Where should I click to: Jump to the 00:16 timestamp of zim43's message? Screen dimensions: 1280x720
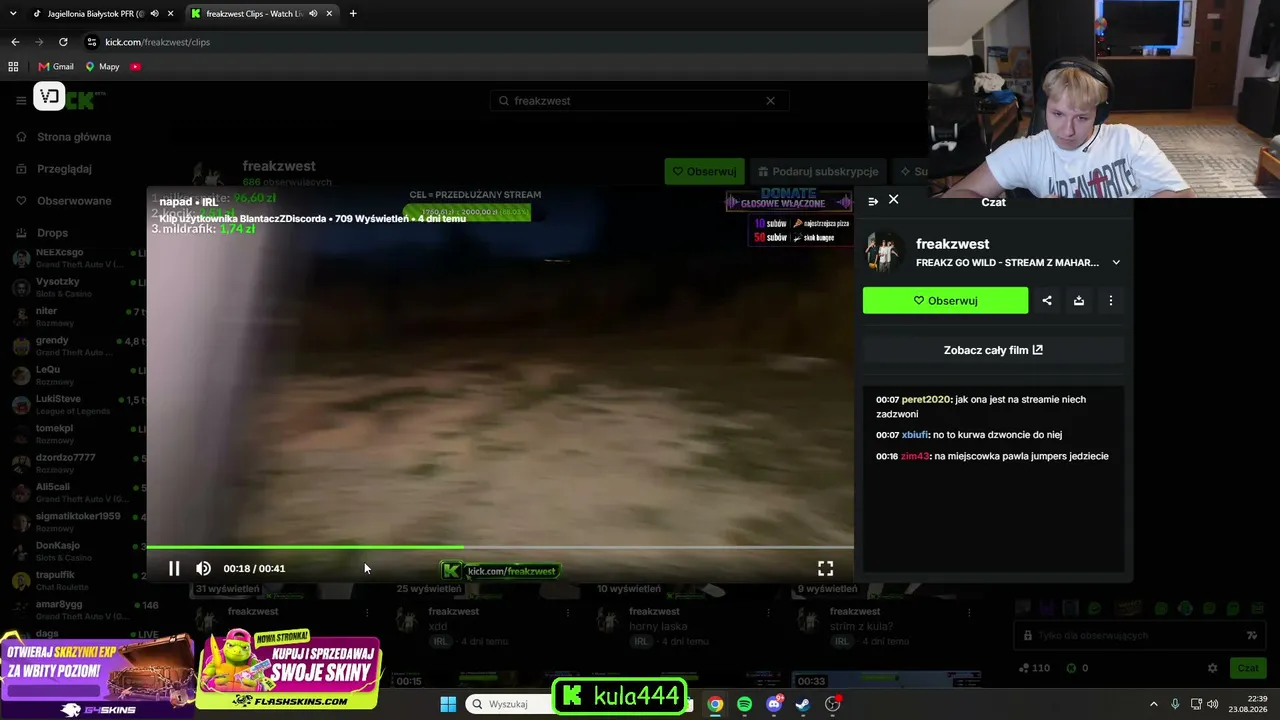tap(887, 456)
